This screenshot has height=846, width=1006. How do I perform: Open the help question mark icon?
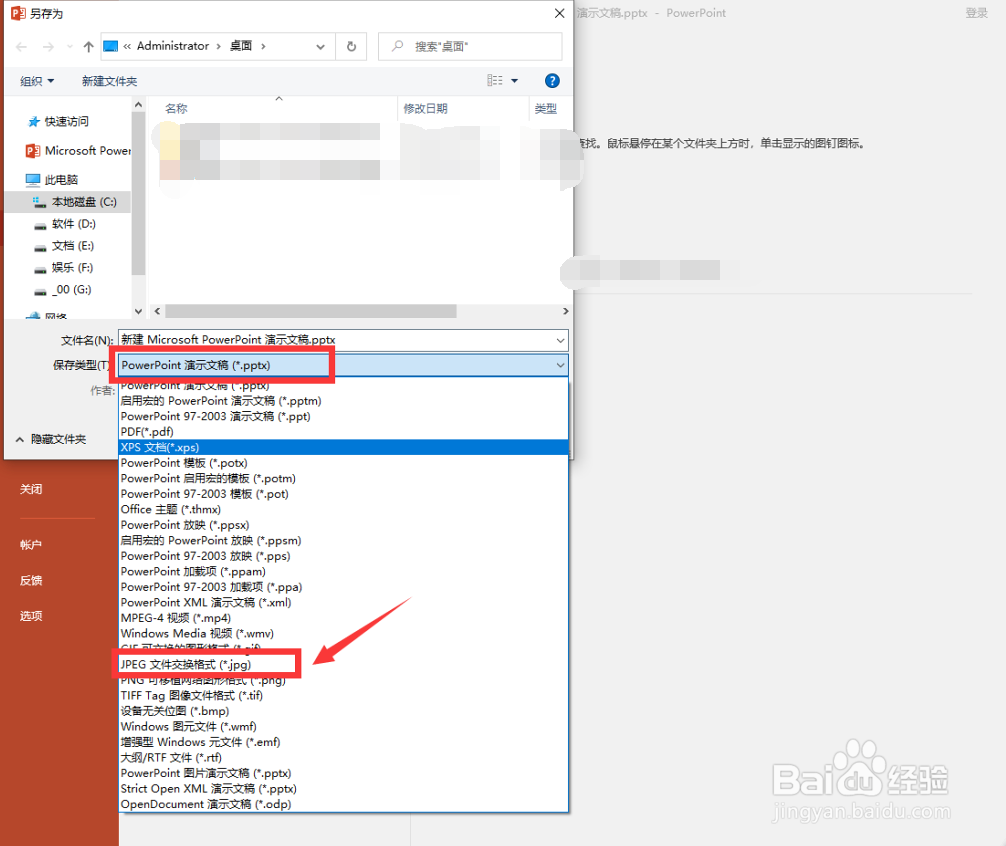tap(552, 80)
